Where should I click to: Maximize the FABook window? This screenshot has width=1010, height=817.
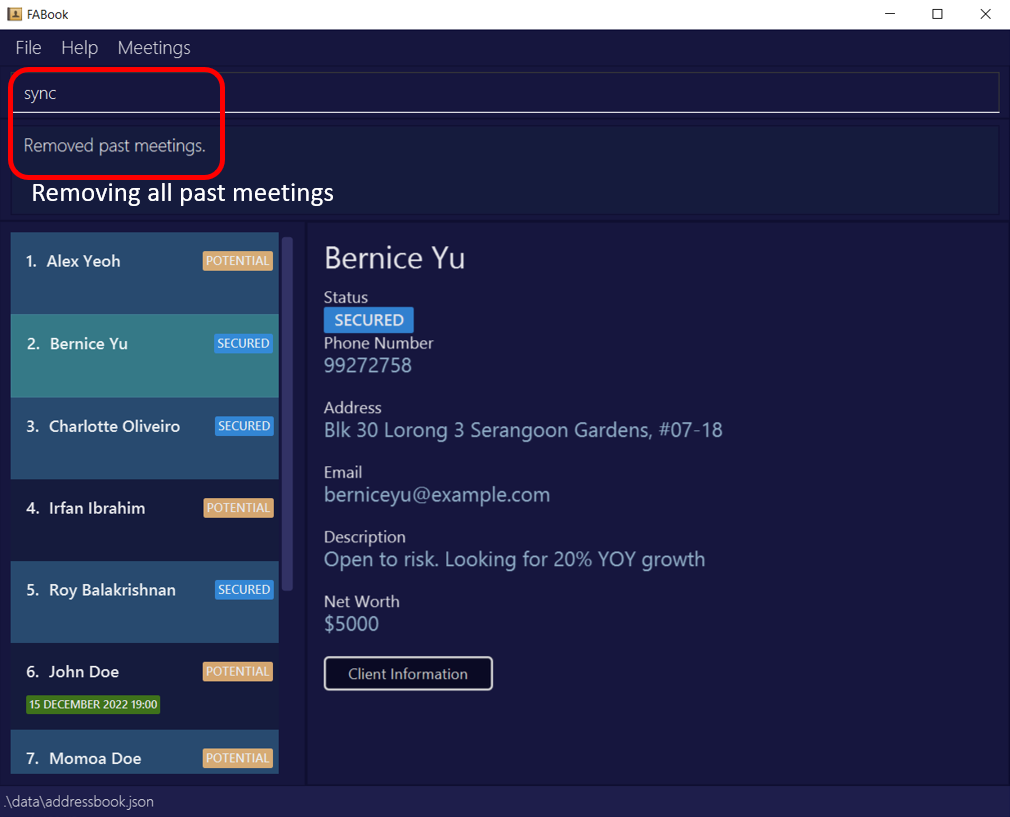coord(937,14)
